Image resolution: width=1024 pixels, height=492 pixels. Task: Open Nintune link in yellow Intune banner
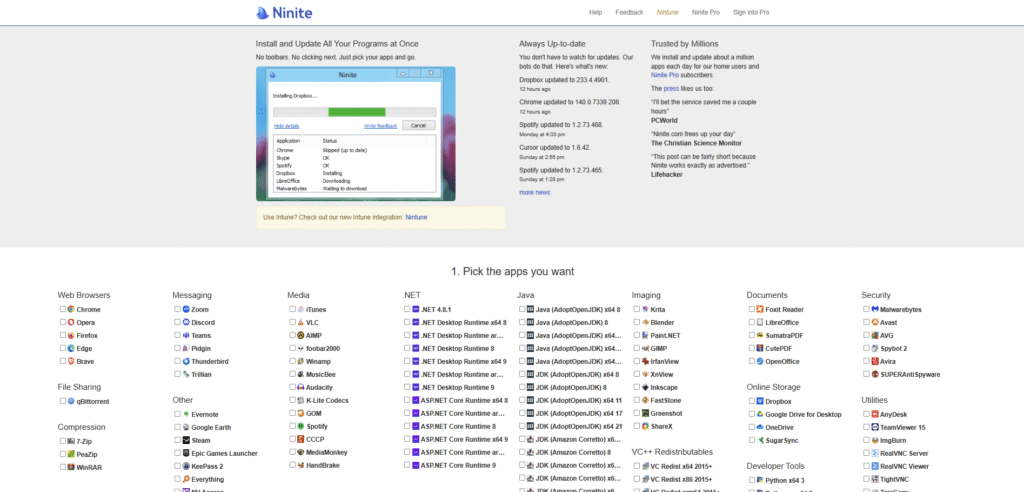417,217
